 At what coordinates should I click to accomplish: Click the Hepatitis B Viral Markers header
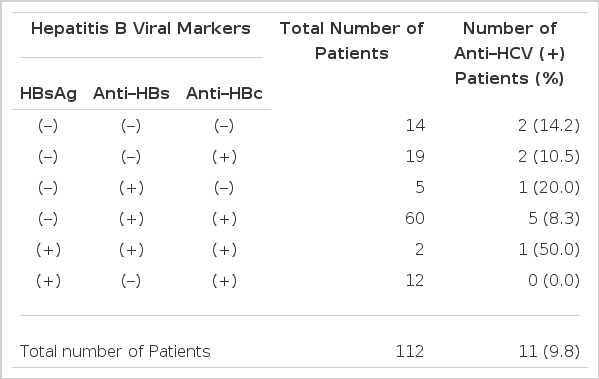coord(141,29)
